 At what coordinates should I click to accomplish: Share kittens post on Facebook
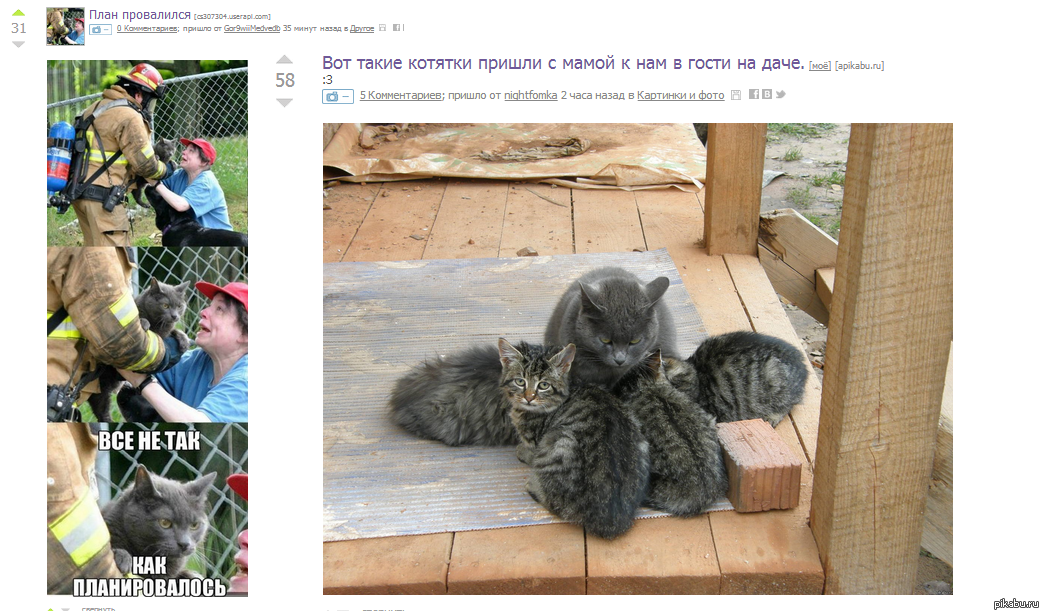[x=753, y=94]
